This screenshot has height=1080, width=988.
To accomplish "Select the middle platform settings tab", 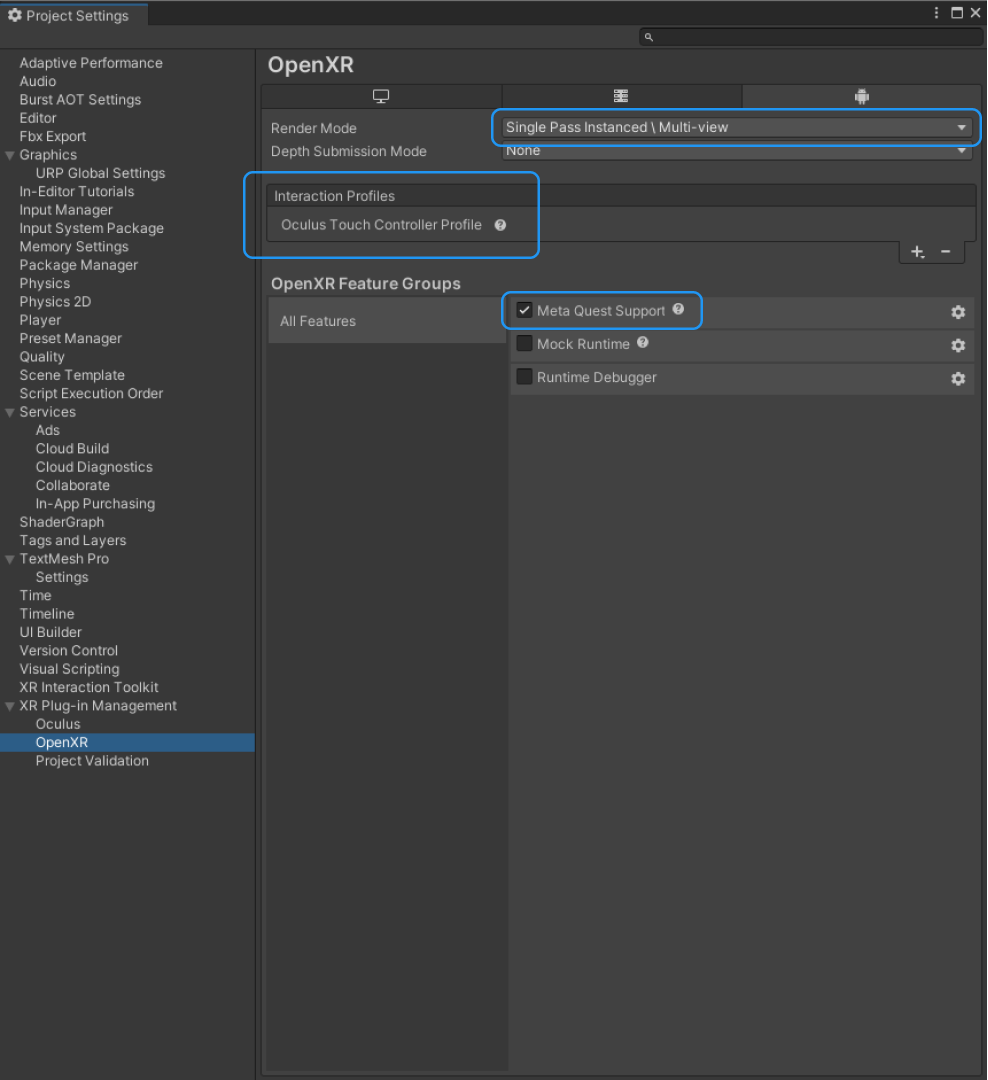I will pyautogui.click(x=620, y=96).
